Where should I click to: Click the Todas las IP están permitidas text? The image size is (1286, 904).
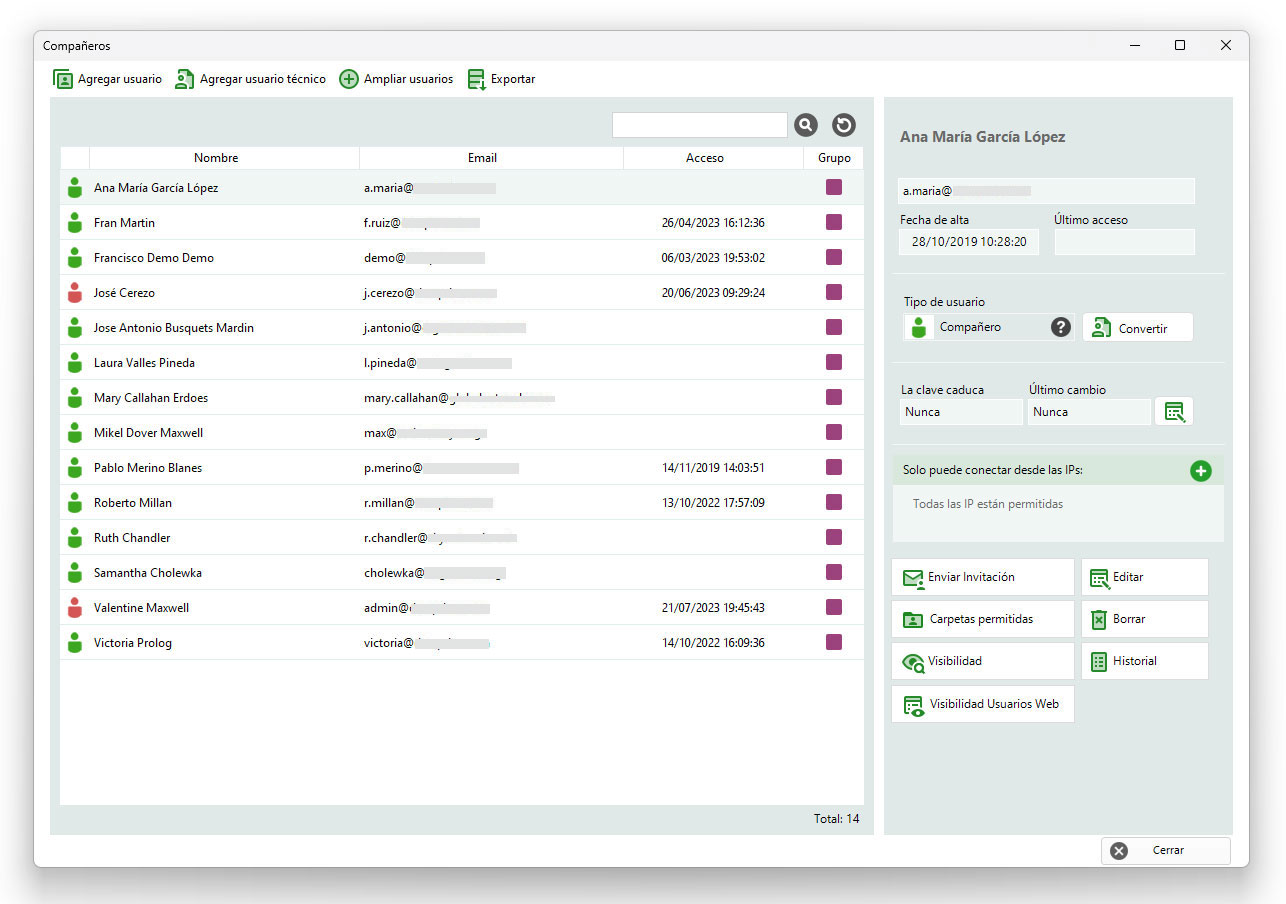[x=988, y=504]
